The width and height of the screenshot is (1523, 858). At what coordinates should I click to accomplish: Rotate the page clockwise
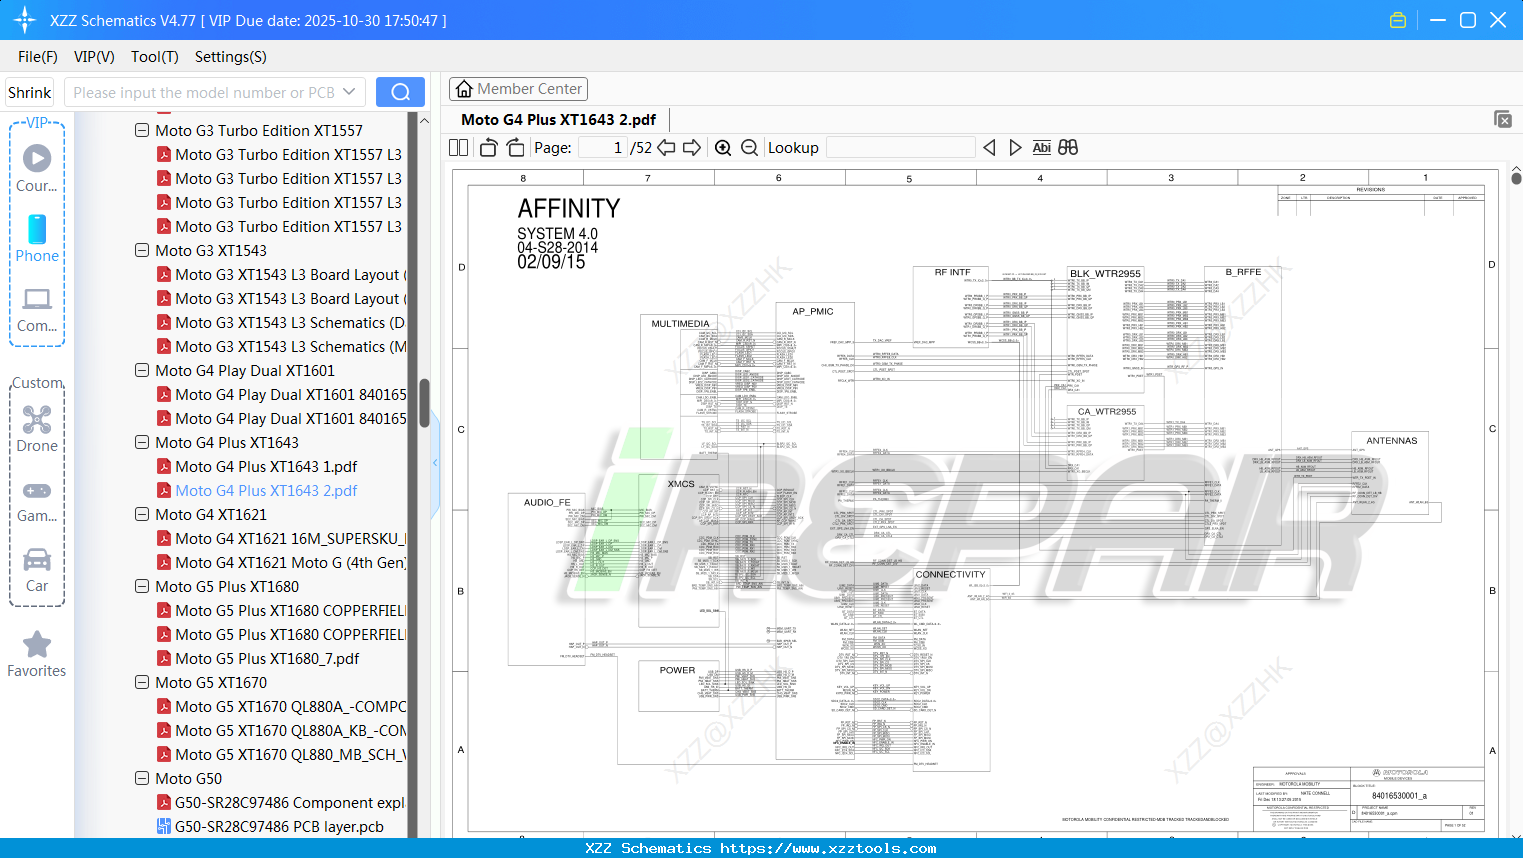[x=515, y=148]
